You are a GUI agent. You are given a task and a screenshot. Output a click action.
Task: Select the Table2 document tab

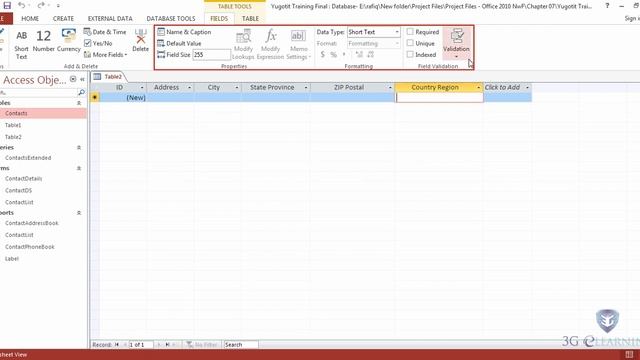click(109, 77)
